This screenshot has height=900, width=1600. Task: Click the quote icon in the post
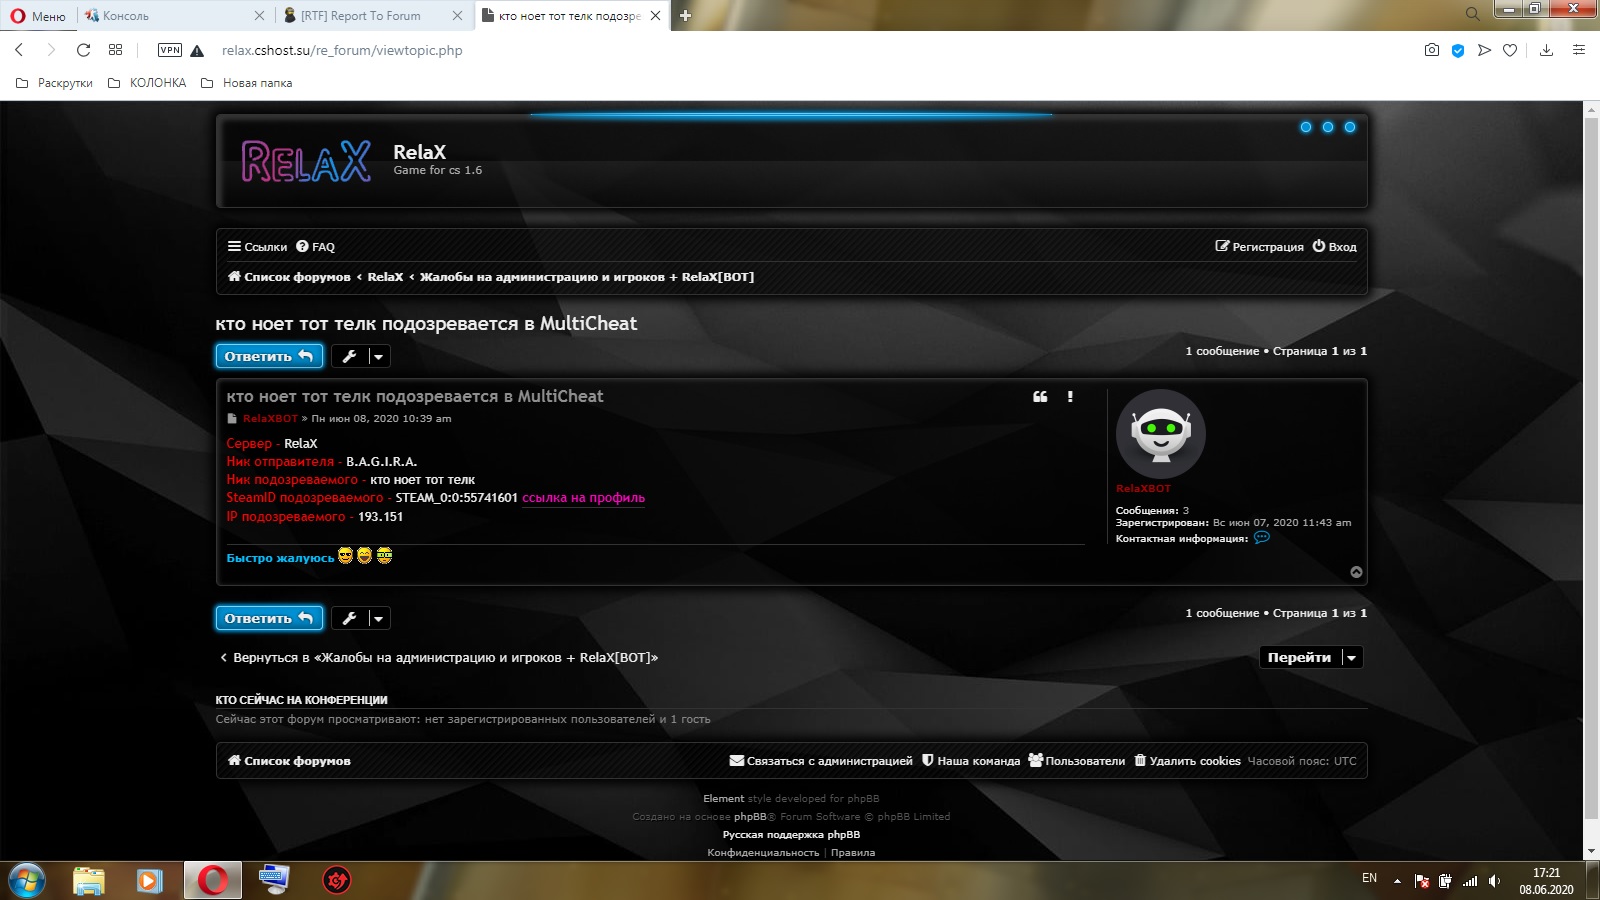pos(1040,397)
